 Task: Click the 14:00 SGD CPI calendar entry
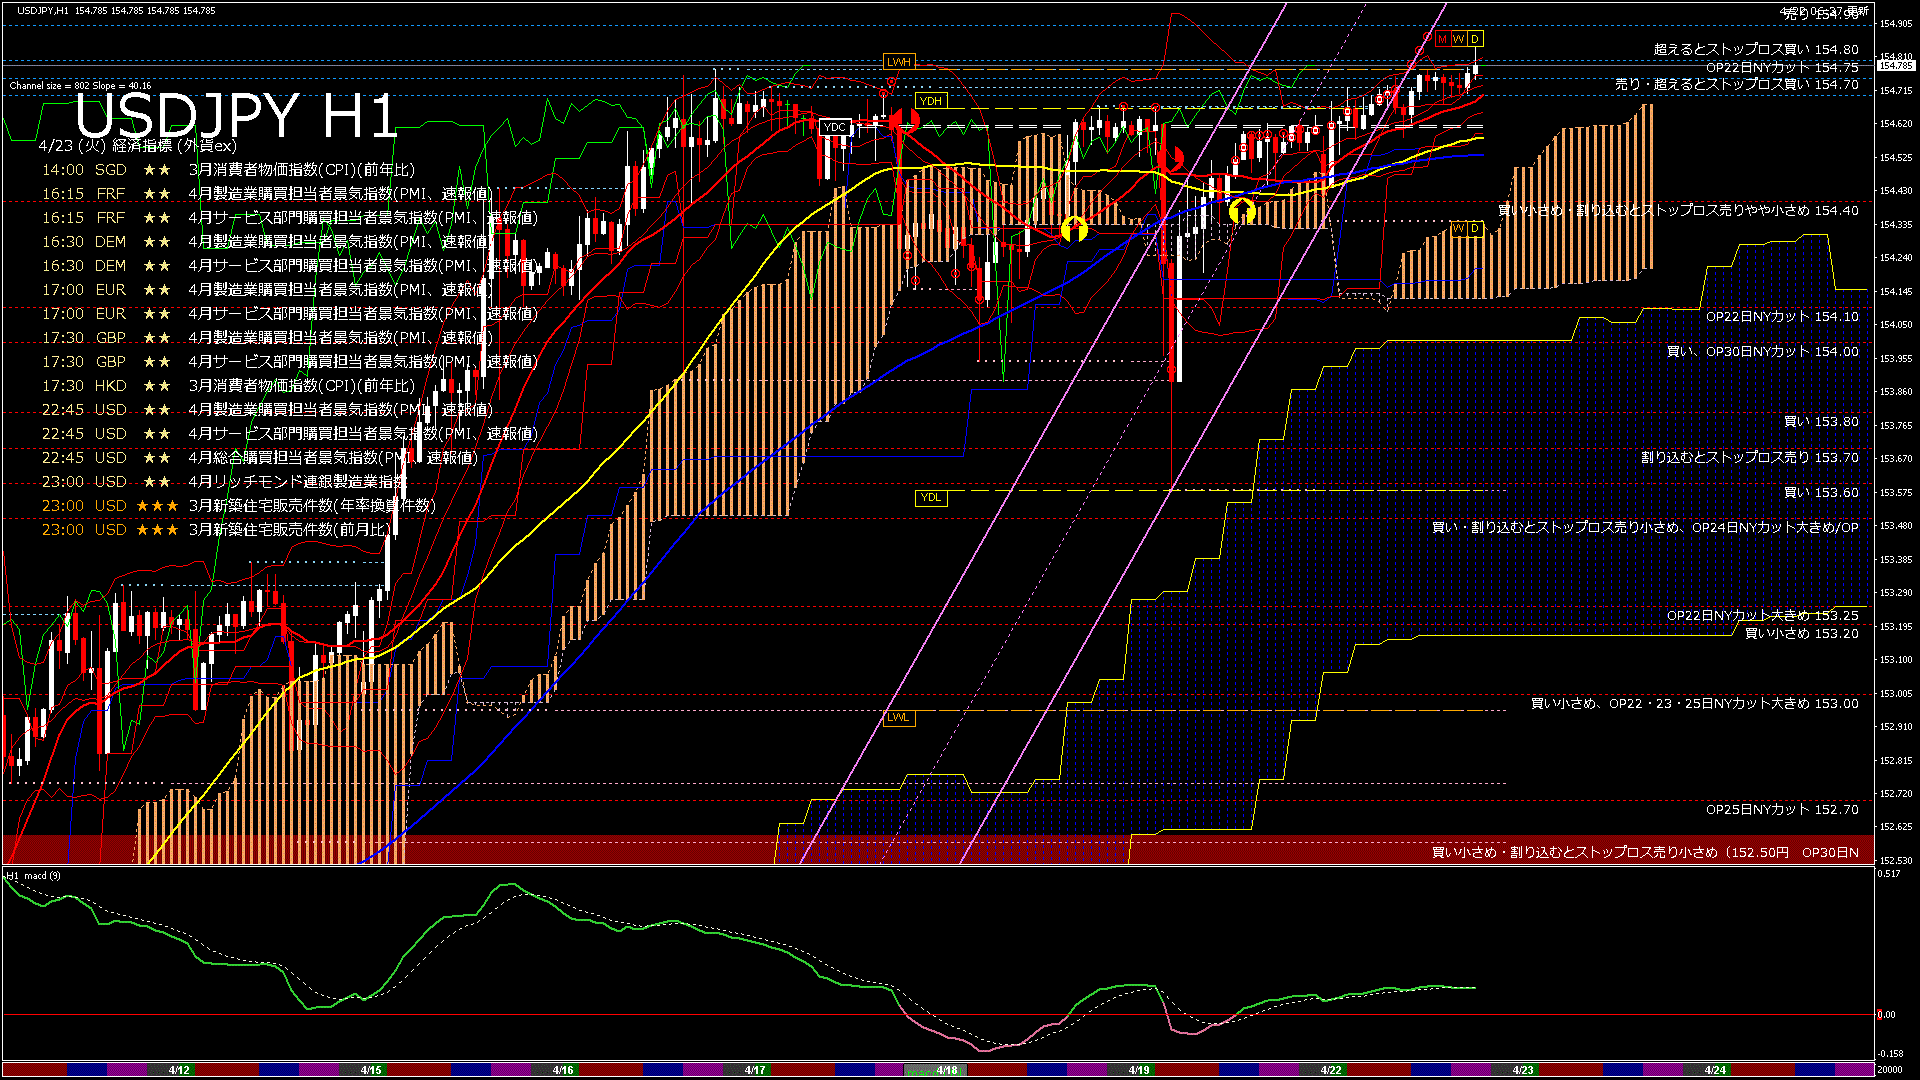click(228, 170)
